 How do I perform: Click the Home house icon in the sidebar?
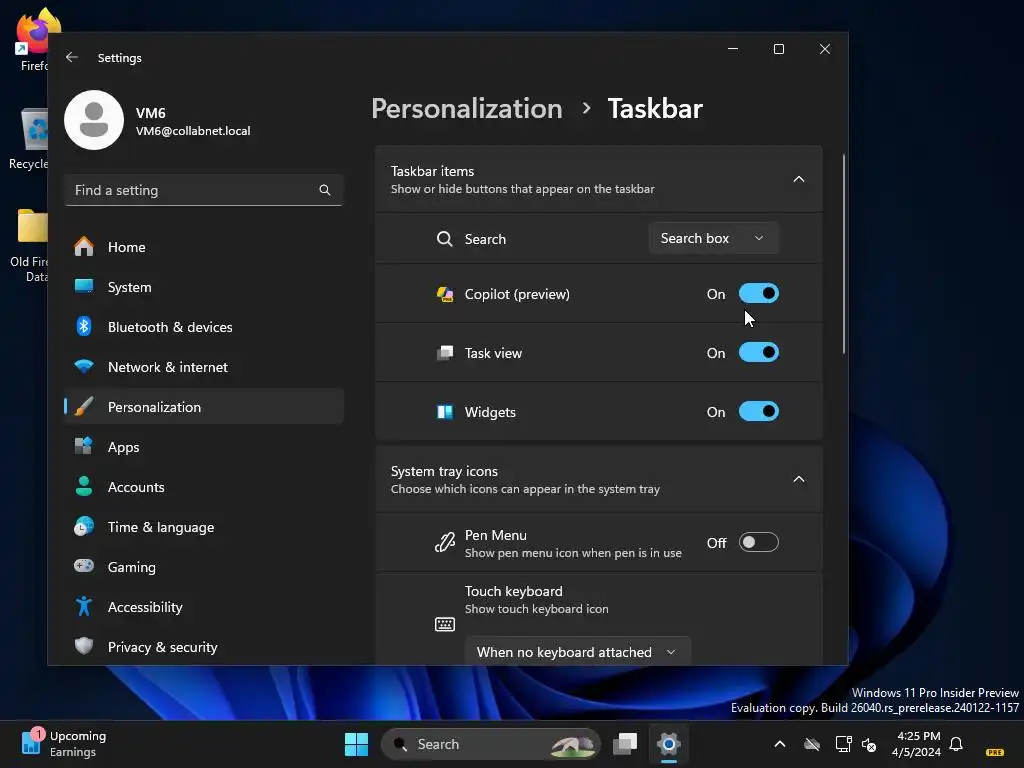point(84,247)
